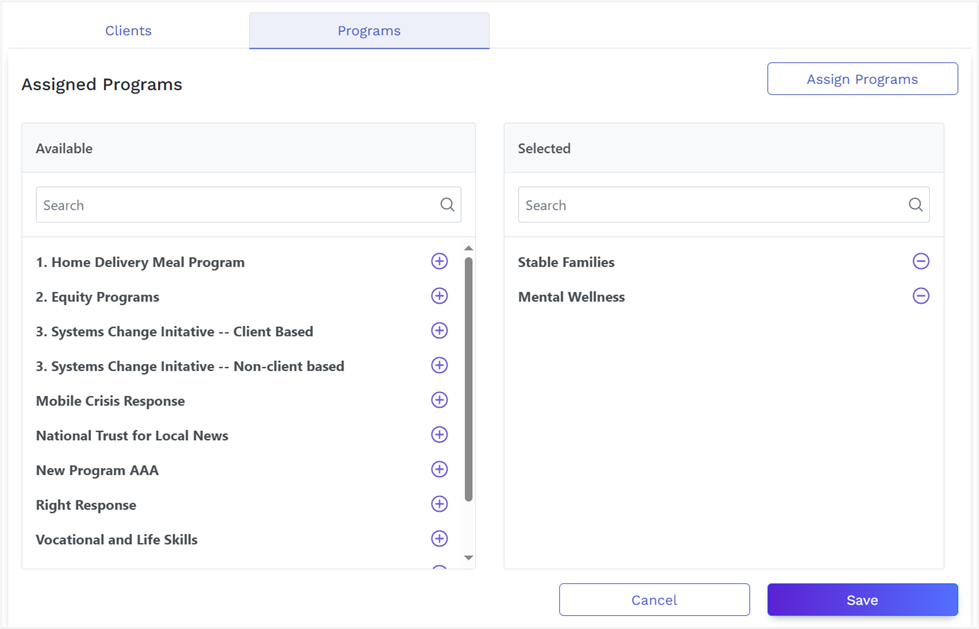Select the Programs tab
This screenshot has height=629, width=979.
tap(369, 31)
